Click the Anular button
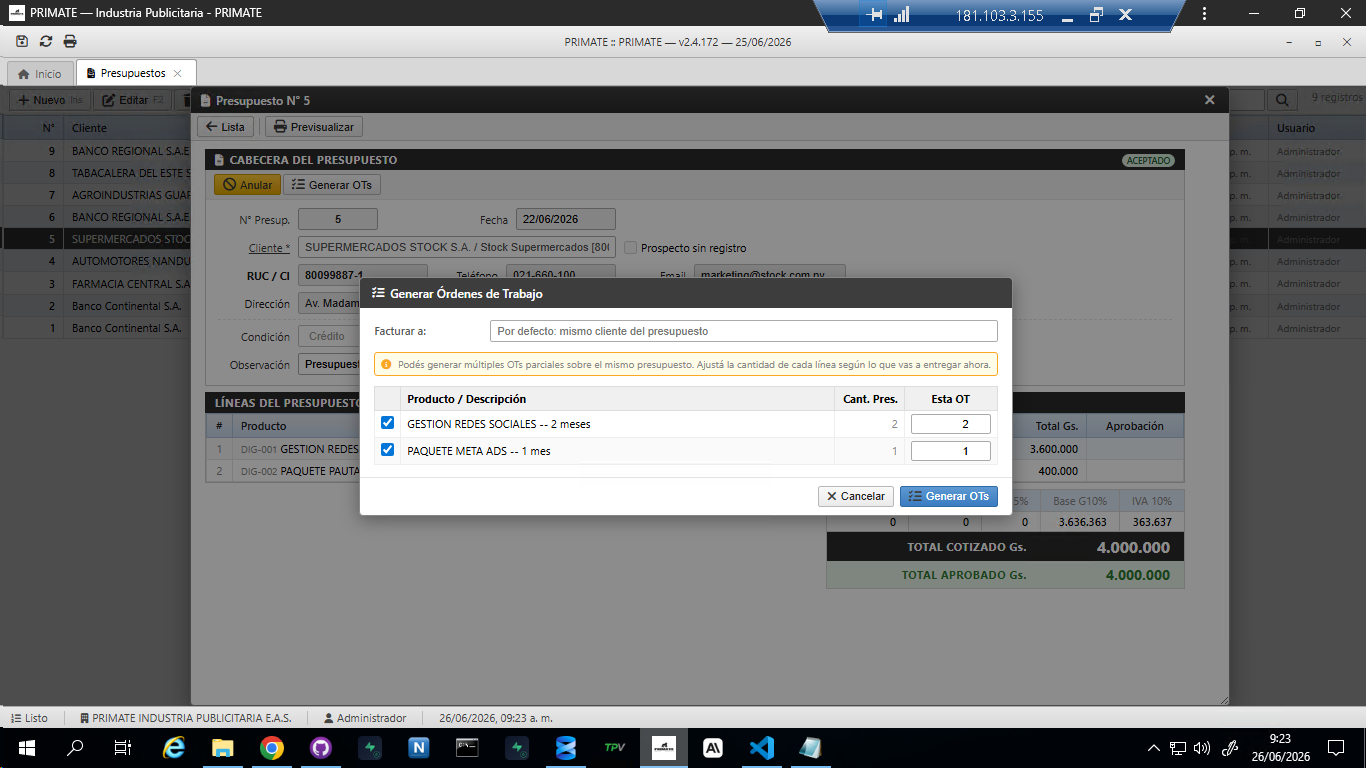Screen dimensions: 1366x768 [247, 185]
